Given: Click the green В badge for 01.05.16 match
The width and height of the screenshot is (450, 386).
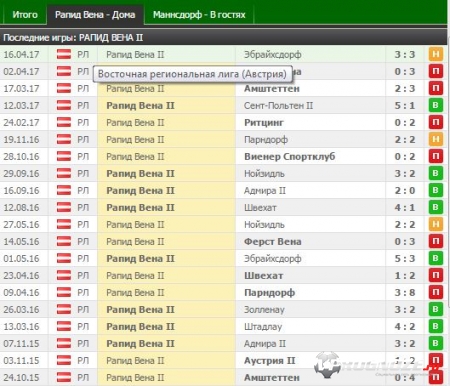Looking at the screenshot, I should click(x=436, y=258).
